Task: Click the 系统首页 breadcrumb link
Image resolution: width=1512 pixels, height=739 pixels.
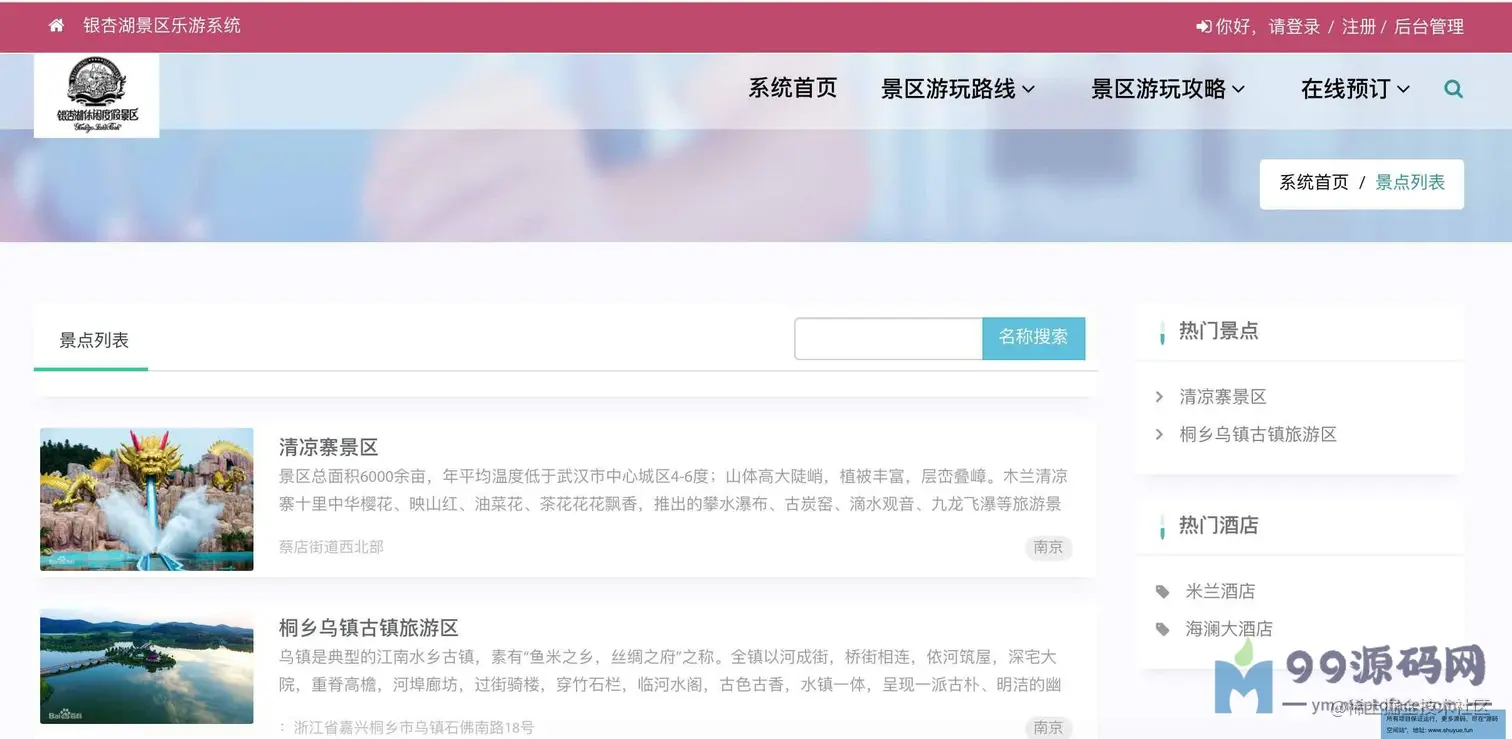Action: click(1314, 183)
